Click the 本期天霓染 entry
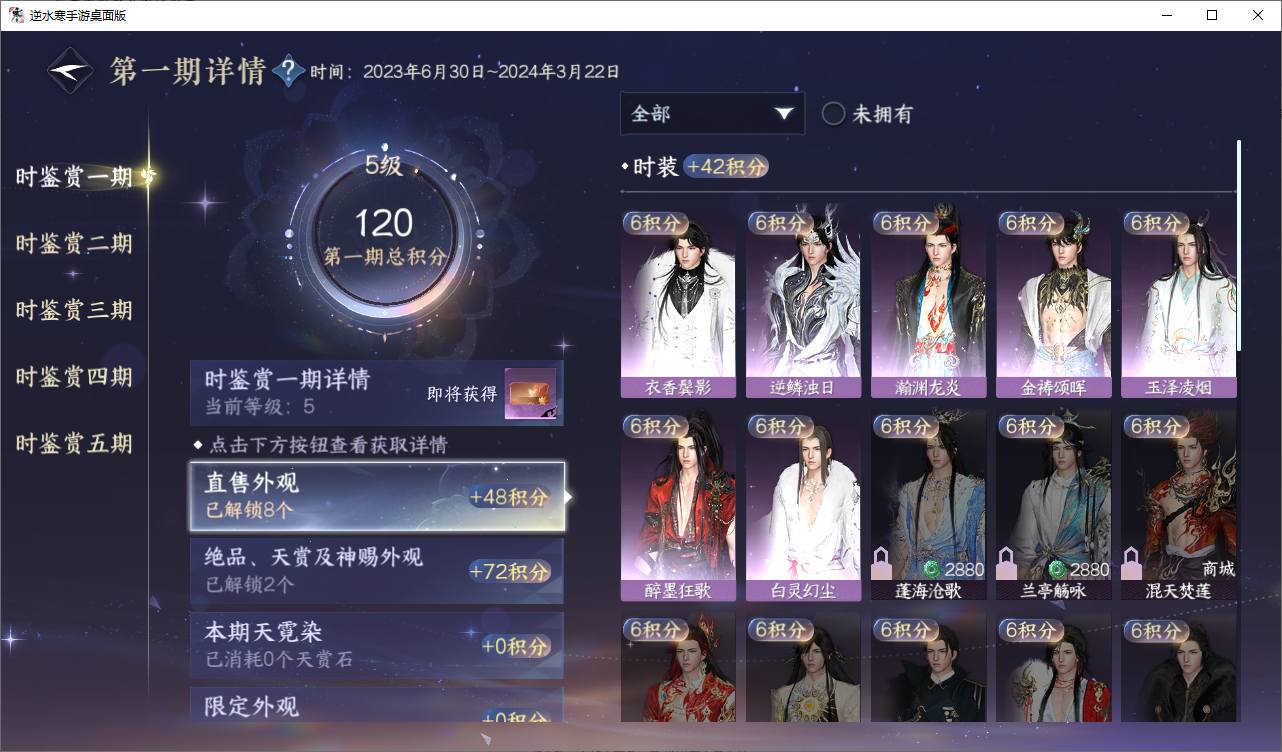Screen dimensions: 1282x752 coord(377,646)
